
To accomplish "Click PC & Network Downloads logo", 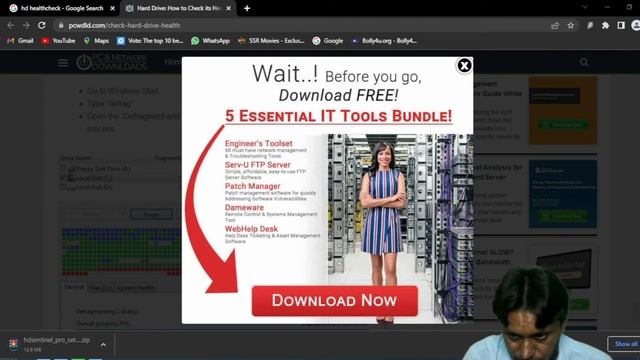I will (x=111, y=62).
